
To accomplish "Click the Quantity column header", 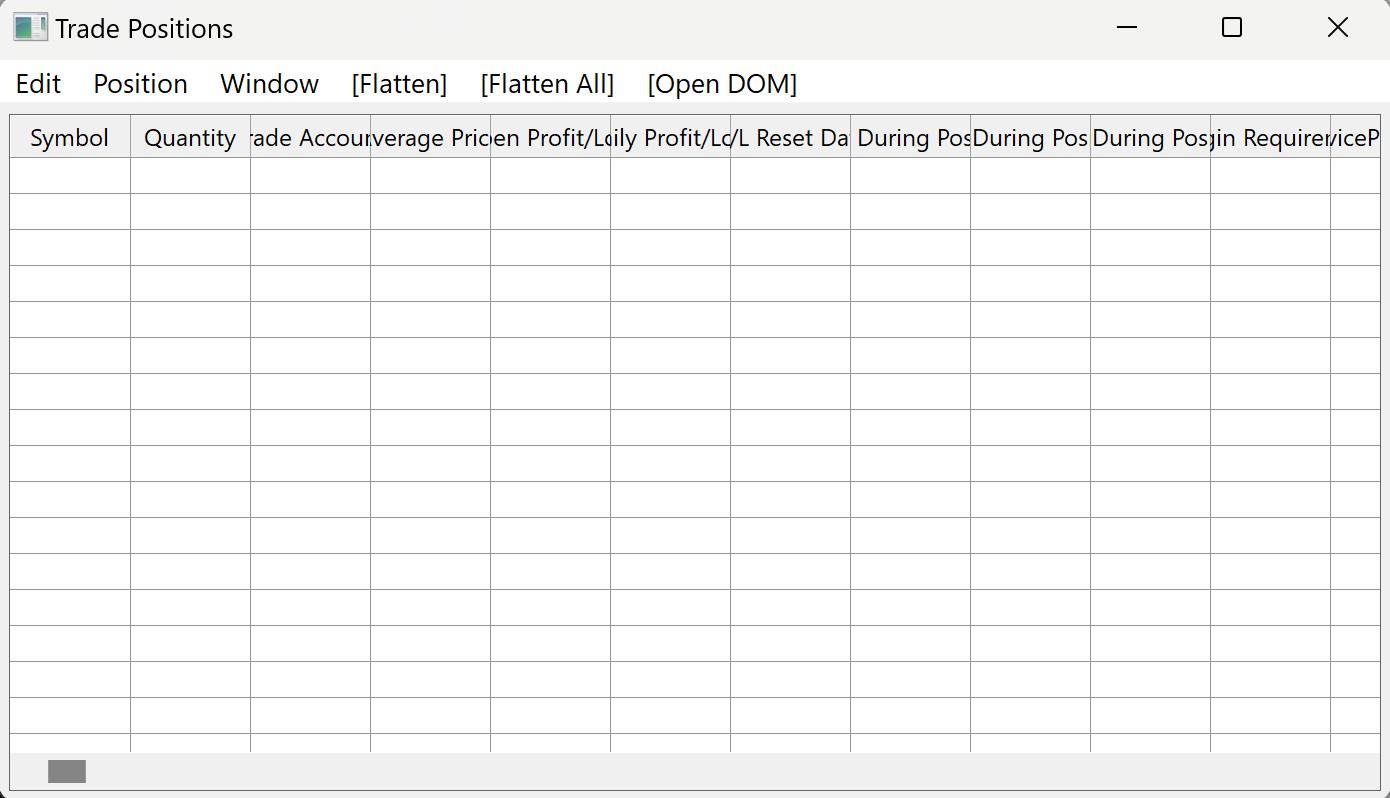I will pyautogui.click(x=190, y=138).
